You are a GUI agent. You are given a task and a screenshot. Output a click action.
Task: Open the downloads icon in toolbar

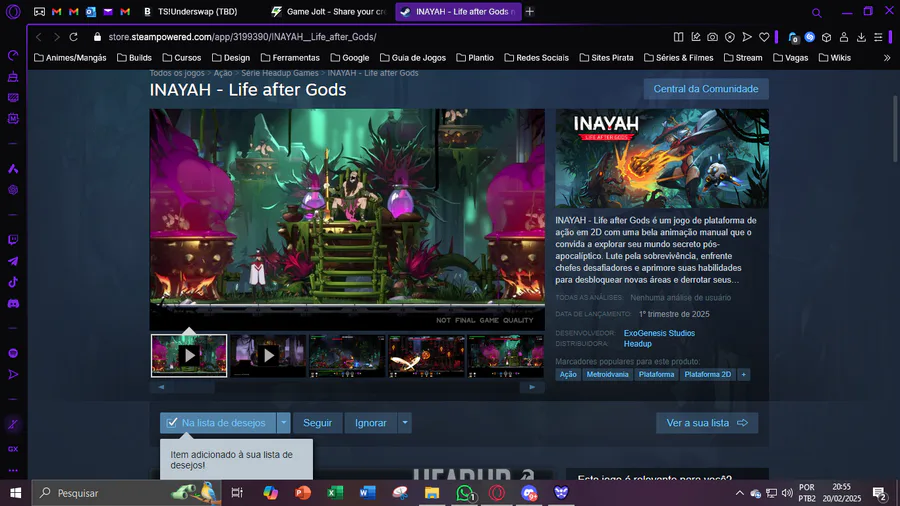pos(861,37)
